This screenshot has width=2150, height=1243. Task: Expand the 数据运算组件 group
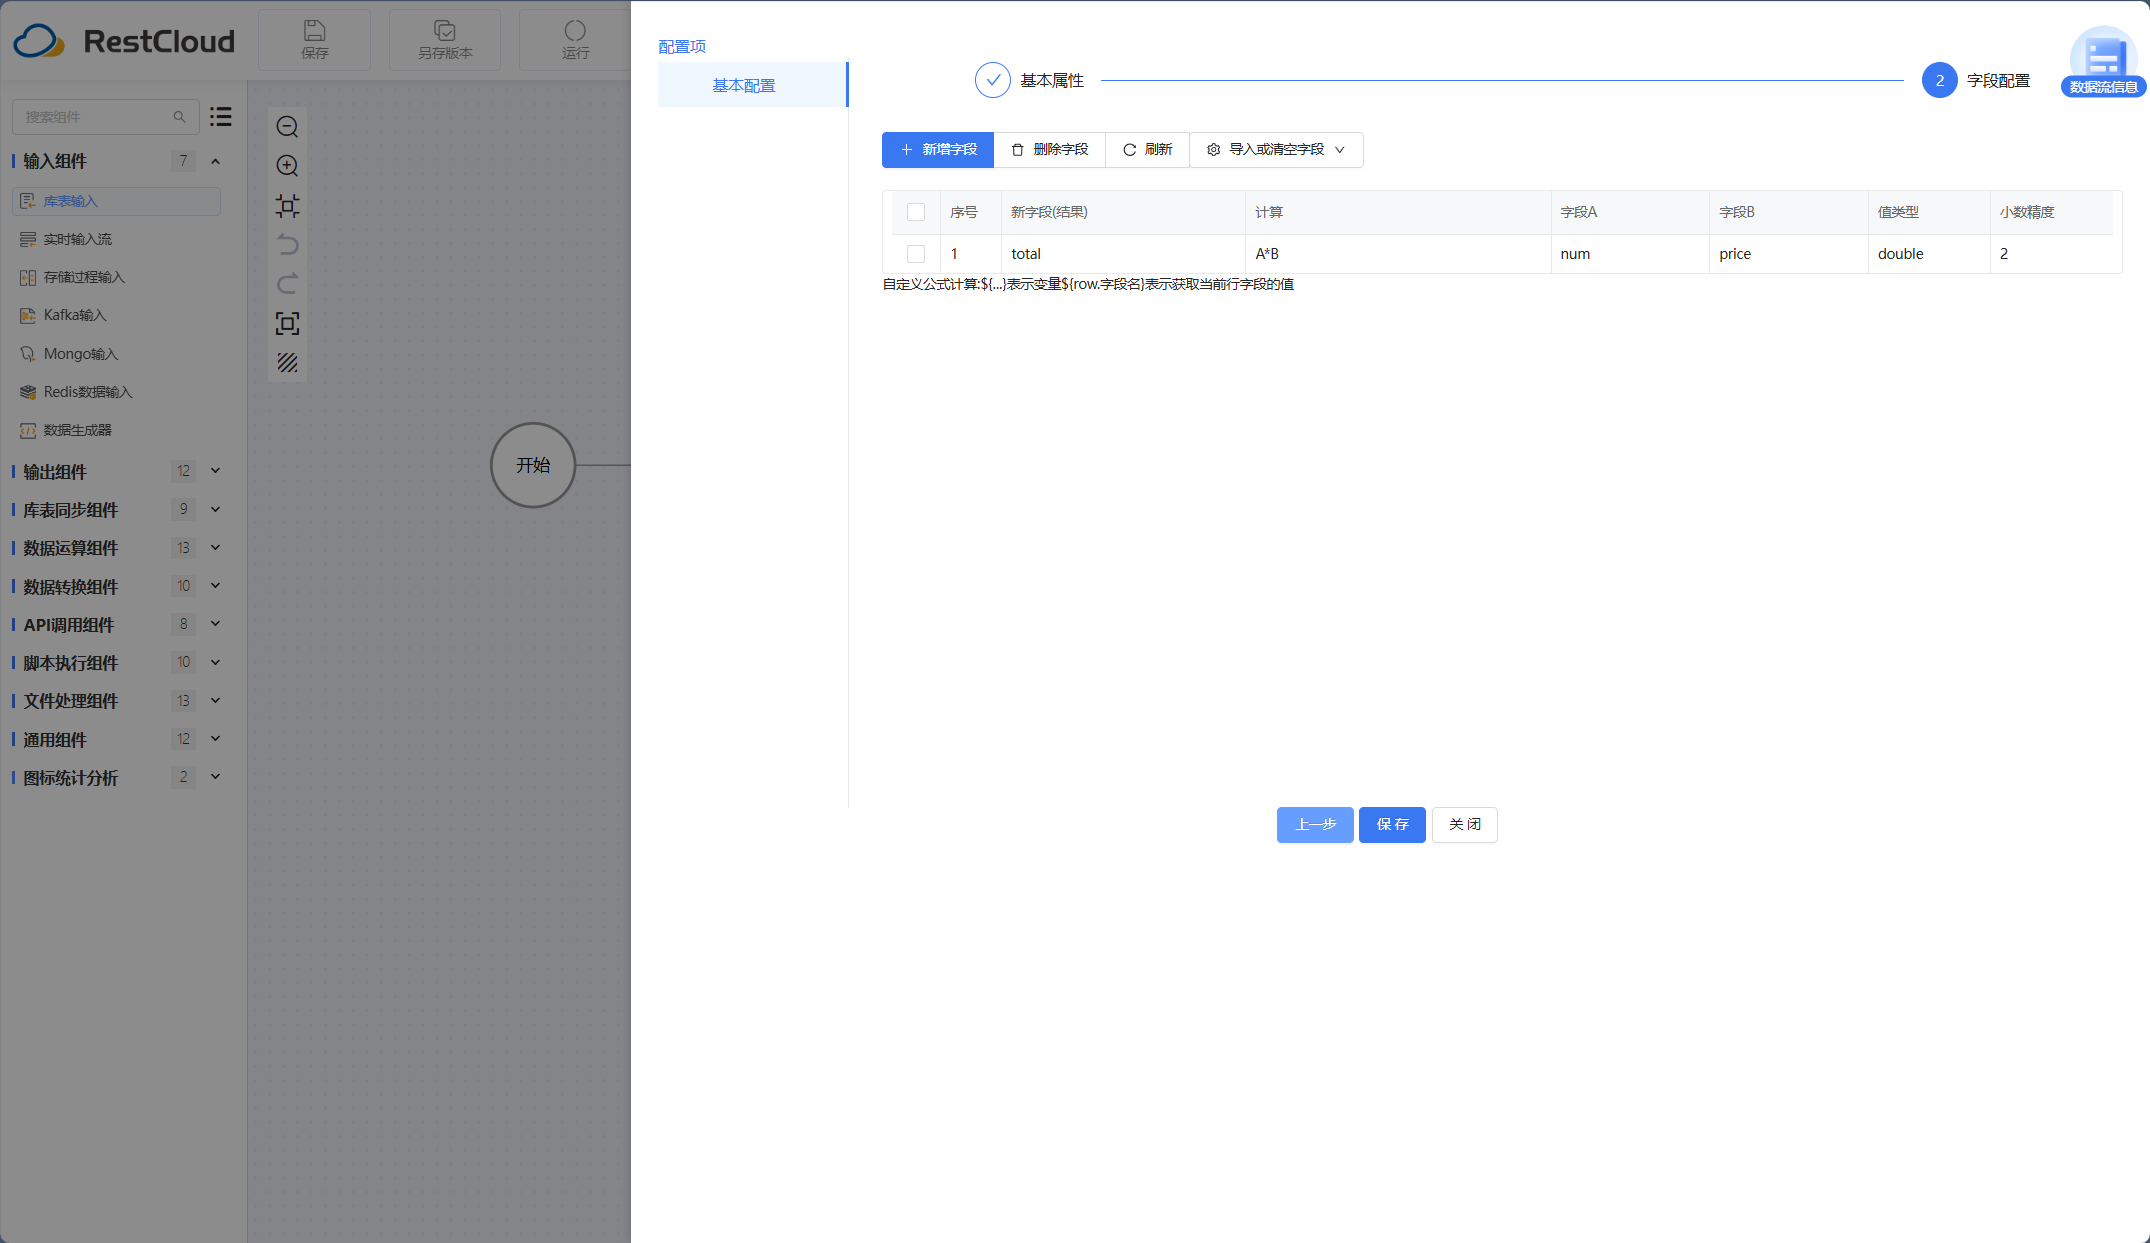point(215,547)
